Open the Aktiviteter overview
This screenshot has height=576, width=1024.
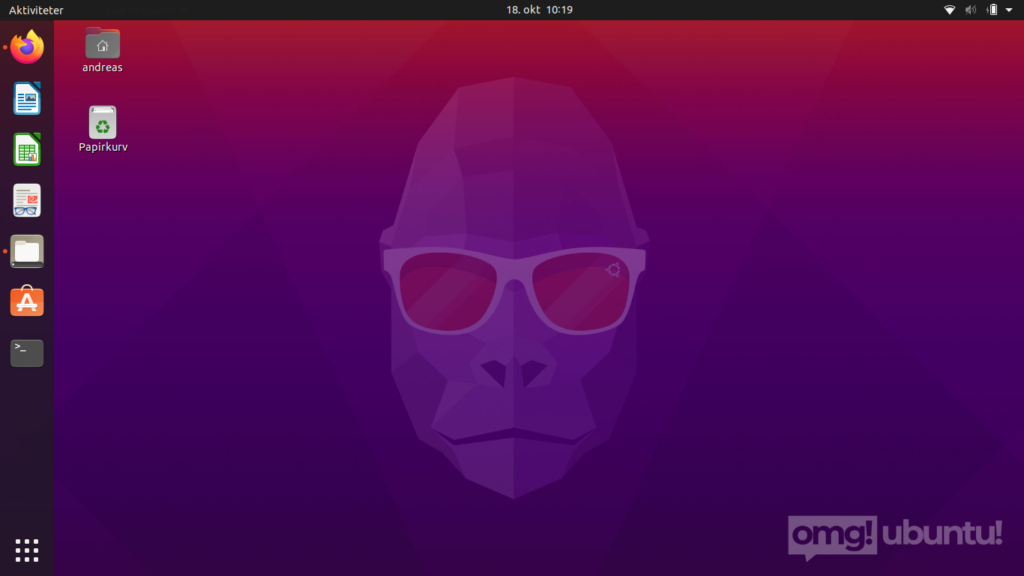point(36,10)
